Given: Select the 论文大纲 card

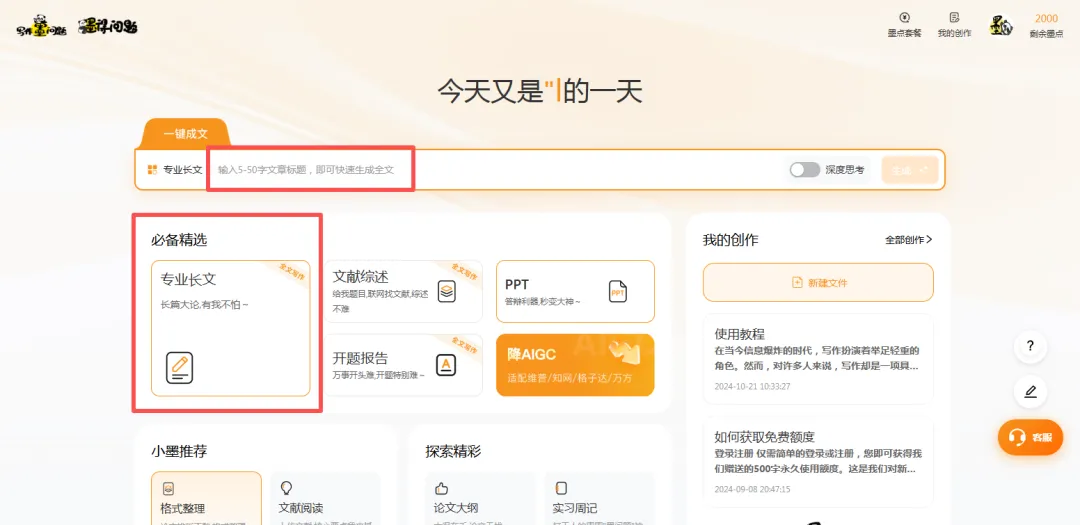Looking at the screenshot, I should (480, 498).
